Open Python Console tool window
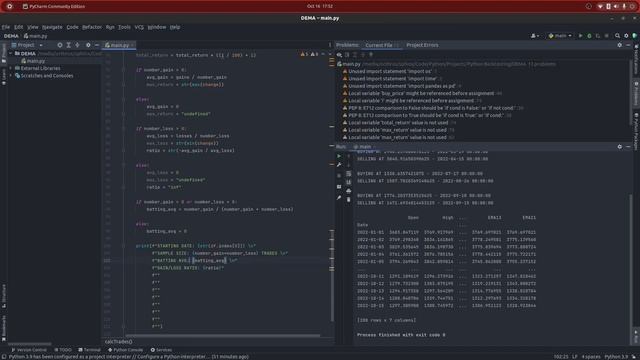The width and height of the screenshot is (640, 360). pos(125,350)
